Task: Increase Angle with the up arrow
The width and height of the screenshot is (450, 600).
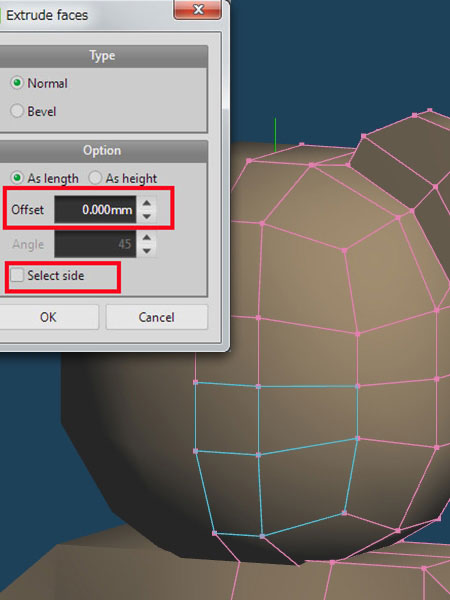Action: (147, 237)
